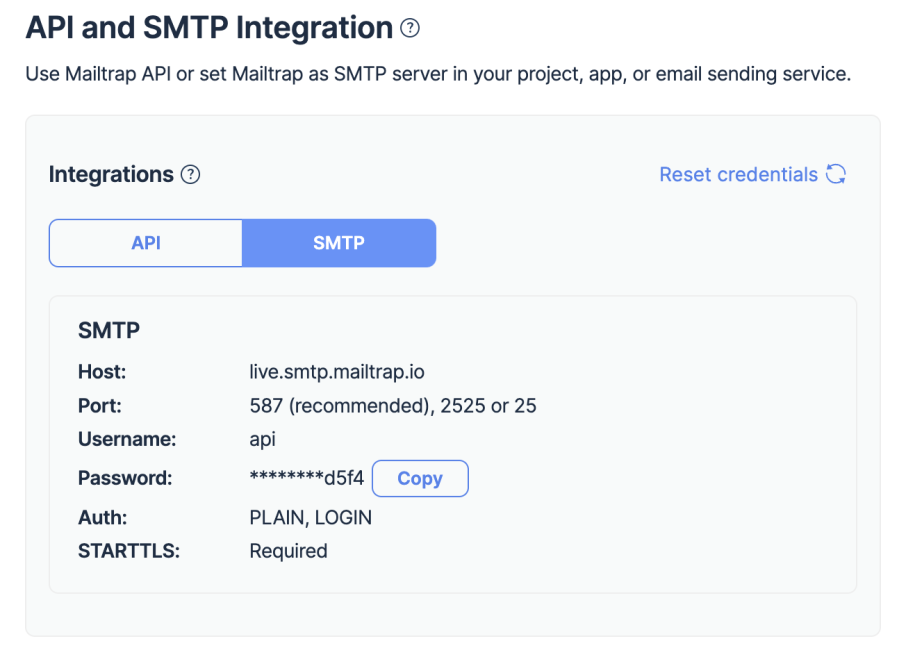Click the STARTTLS: label

coord(129,551)
